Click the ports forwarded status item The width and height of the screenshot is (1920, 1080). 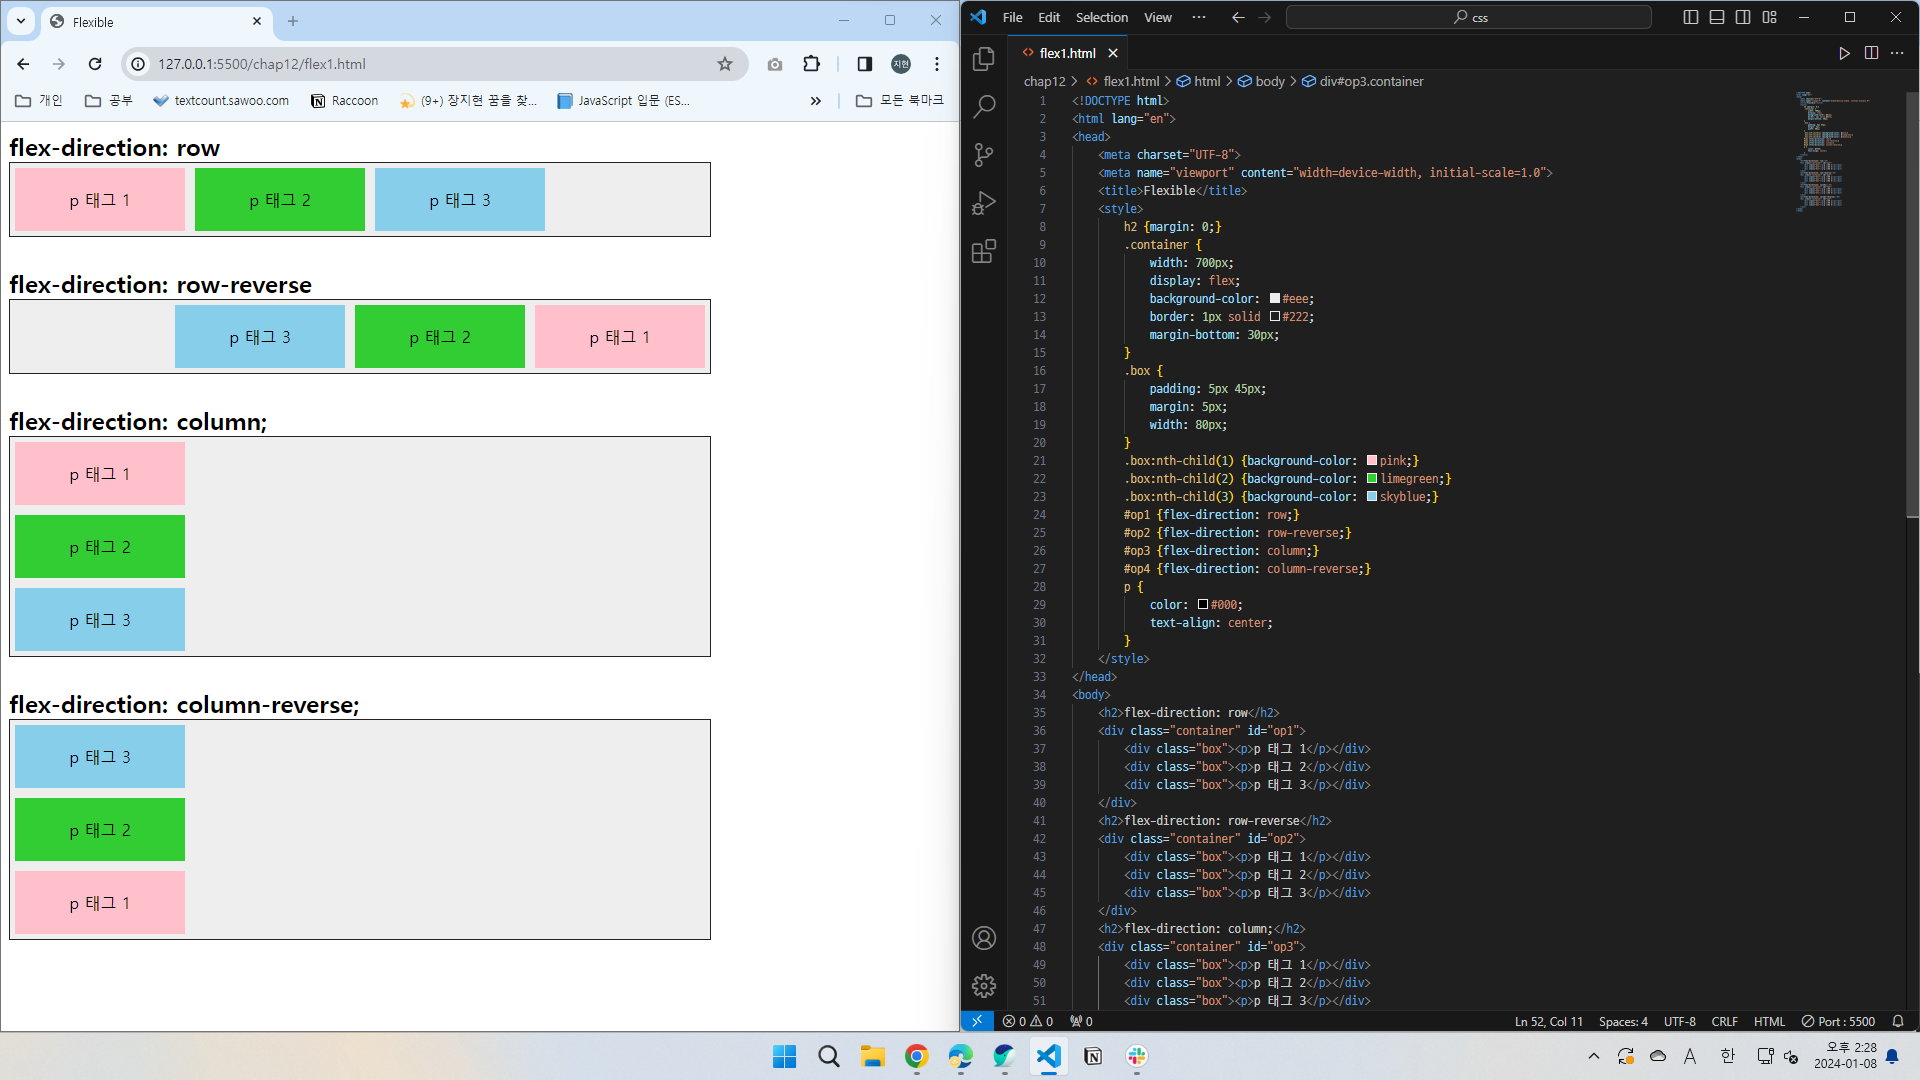[1081, 1021]
